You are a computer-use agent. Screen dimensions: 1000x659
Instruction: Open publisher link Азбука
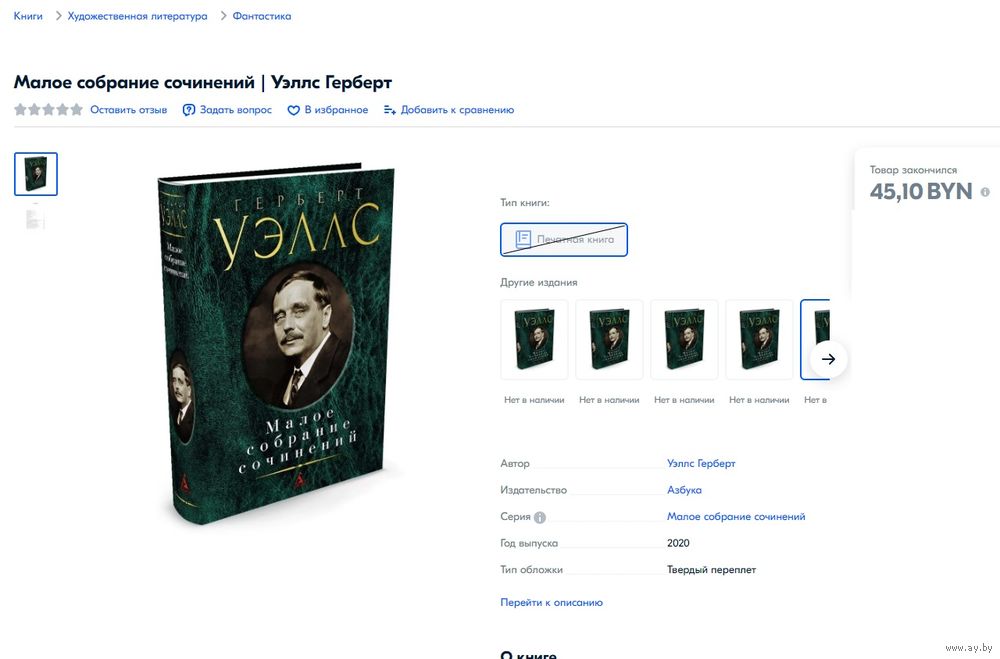[x=684, y=490]
